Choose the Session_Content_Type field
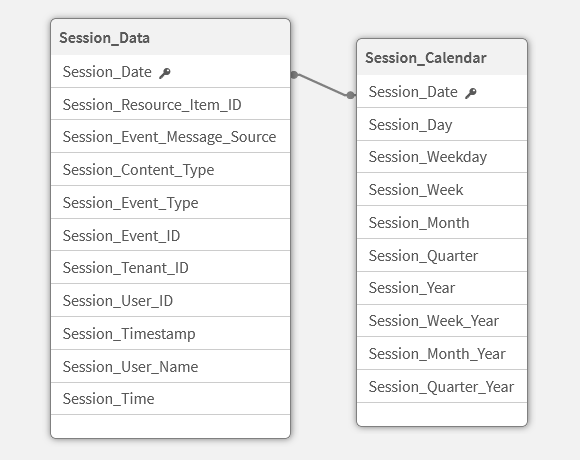The height and width of the screenshot is (460, 580). pos(171,169)
